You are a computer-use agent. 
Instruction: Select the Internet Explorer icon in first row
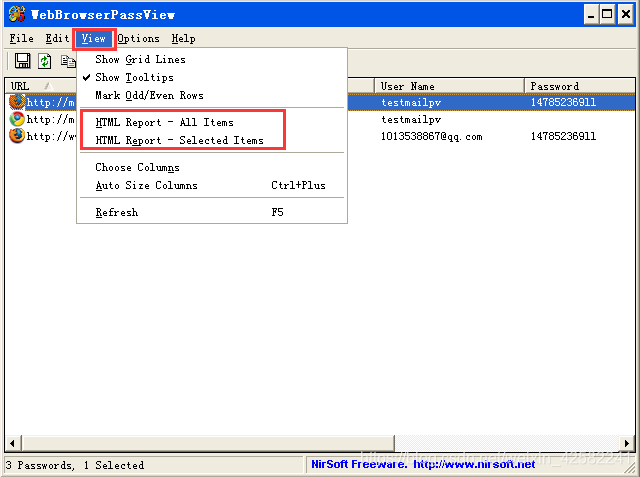[x=17, y=102]
